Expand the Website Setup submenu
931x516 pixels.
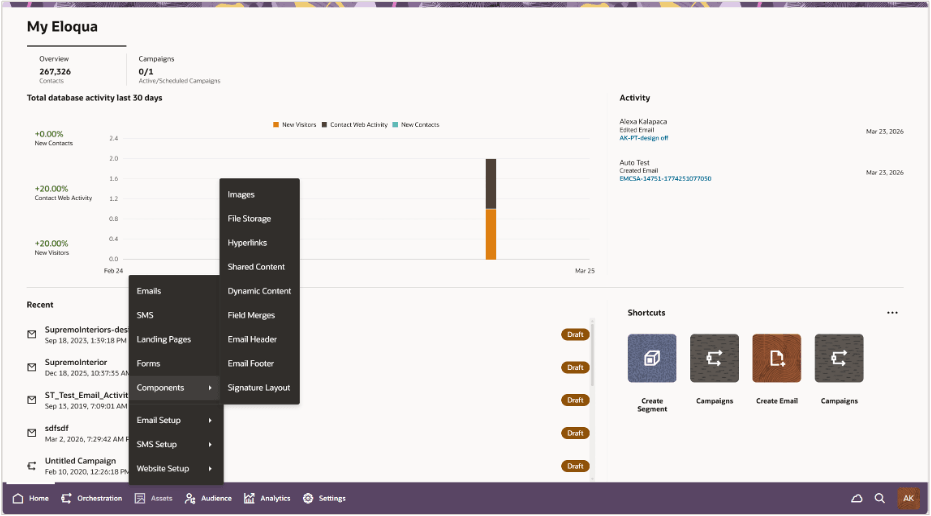click(x=176, y=468)
